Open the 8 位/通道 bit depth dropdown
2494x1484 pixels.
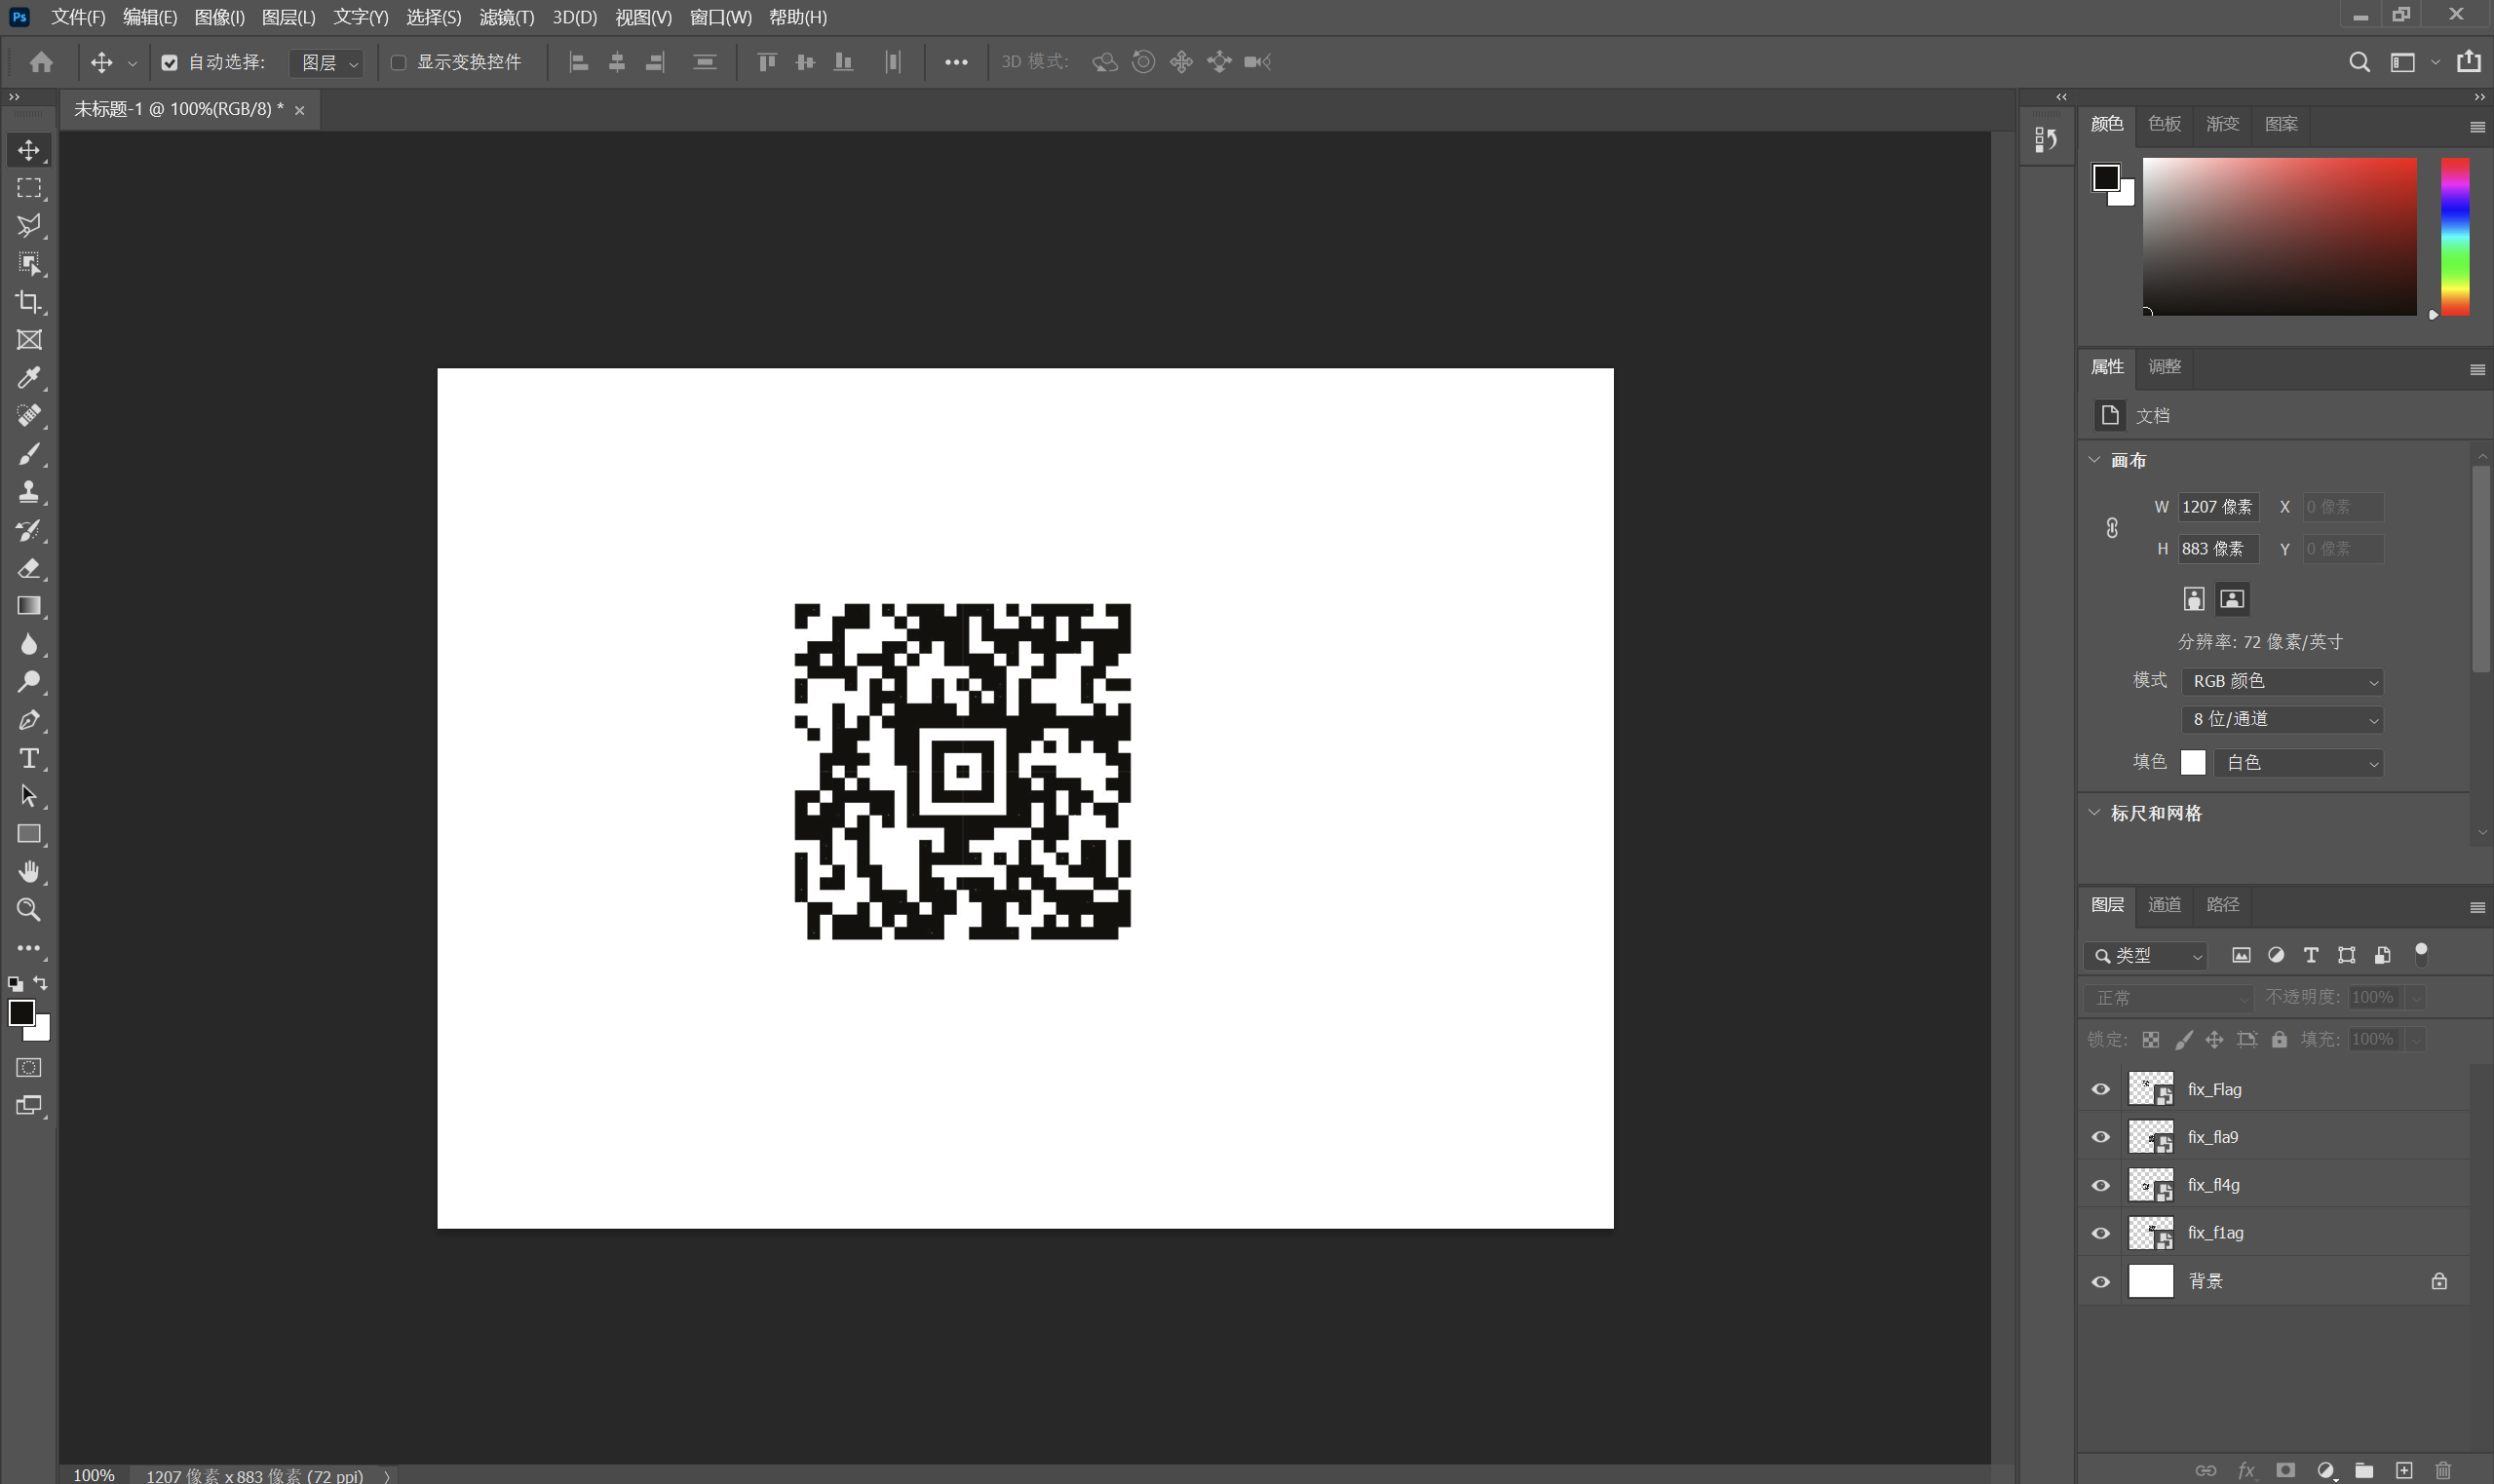(x=2282, y=719)
